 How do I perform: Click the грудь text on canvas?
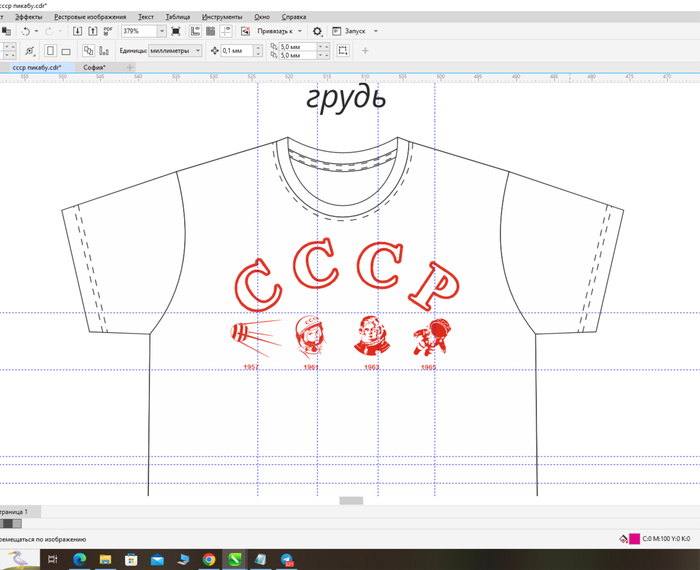tap(346, 97)
